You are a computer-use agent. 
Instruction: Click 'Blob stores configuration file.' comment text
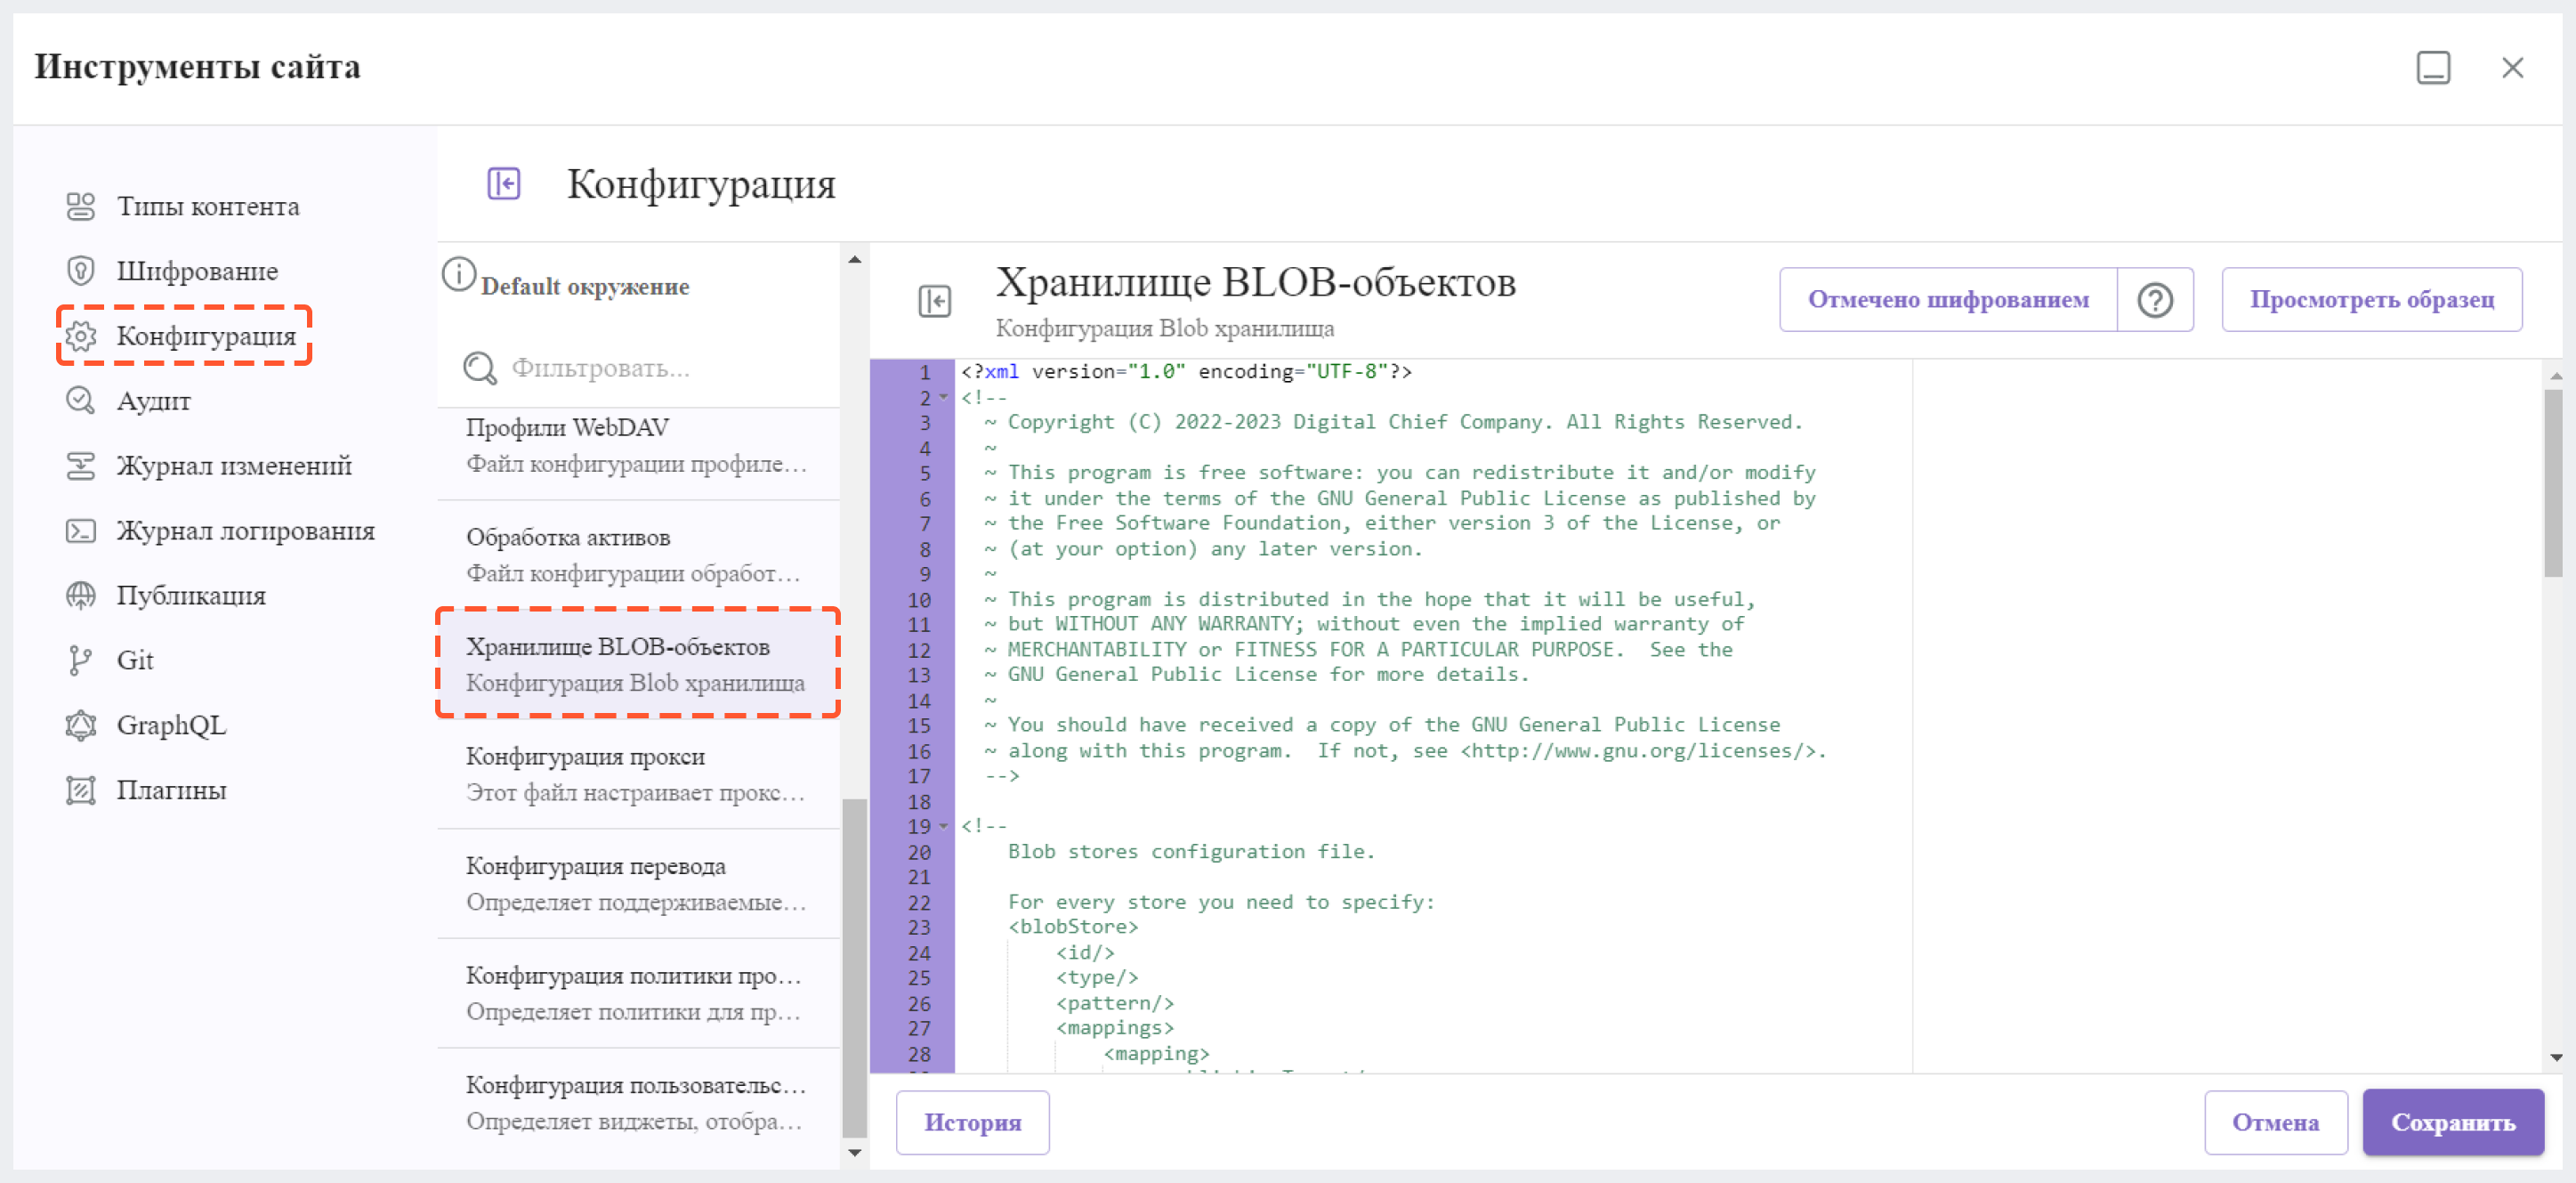click(1191, 852)
